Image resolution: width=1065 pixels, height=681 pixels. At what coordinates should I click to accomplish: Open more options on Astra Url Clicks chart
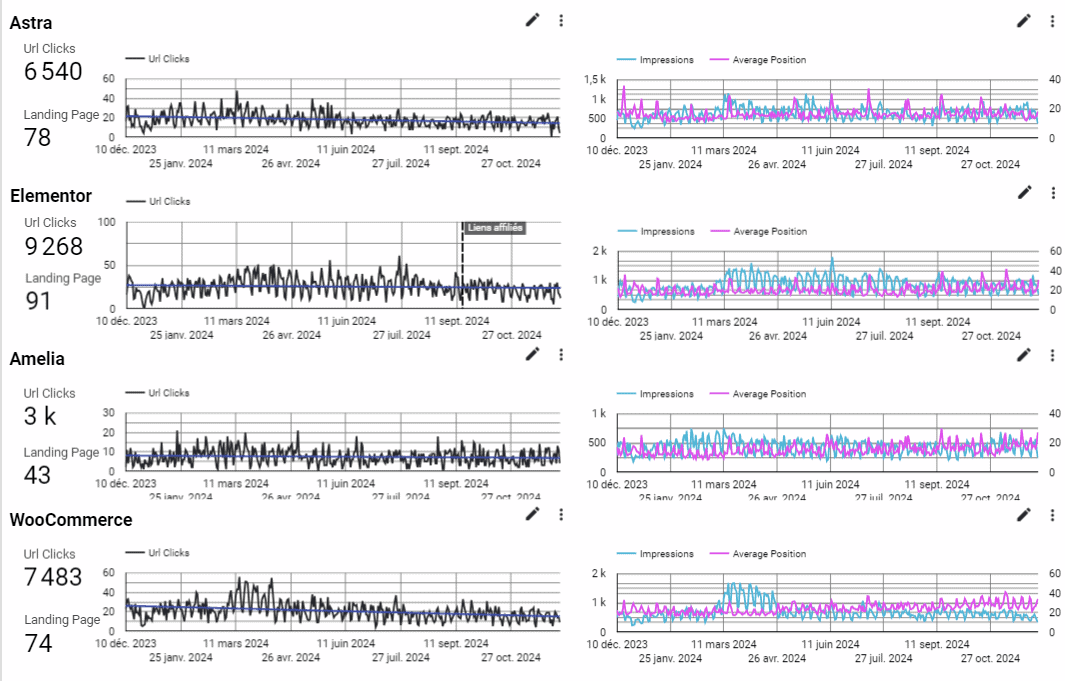561,20
